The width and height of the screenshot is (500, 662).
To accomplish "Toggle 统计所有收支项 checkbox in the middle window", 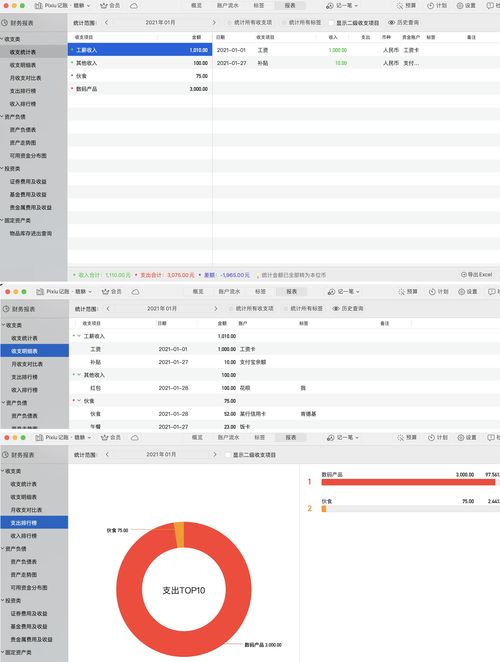I will (x=231, y=309).
